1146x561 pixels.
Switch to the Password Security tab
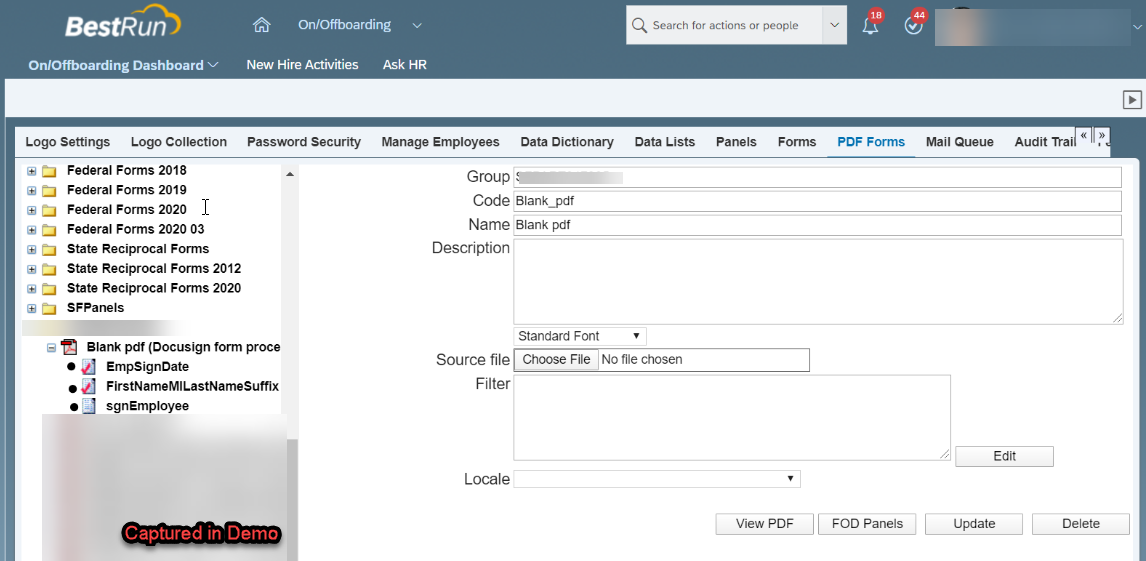304,142
